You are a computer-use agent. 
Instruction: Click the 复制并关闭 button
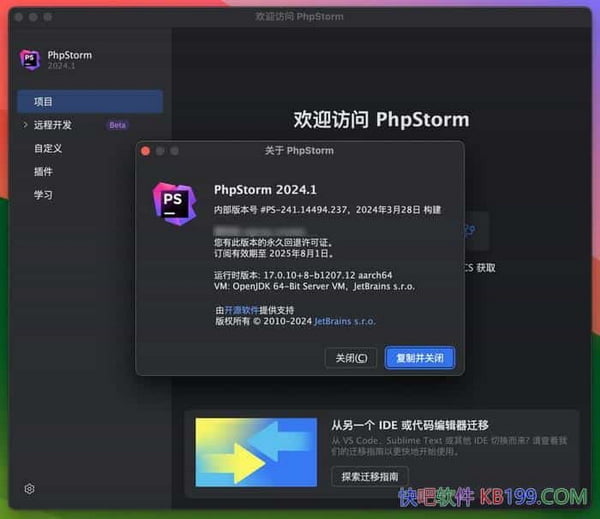[x=420, y=357]
